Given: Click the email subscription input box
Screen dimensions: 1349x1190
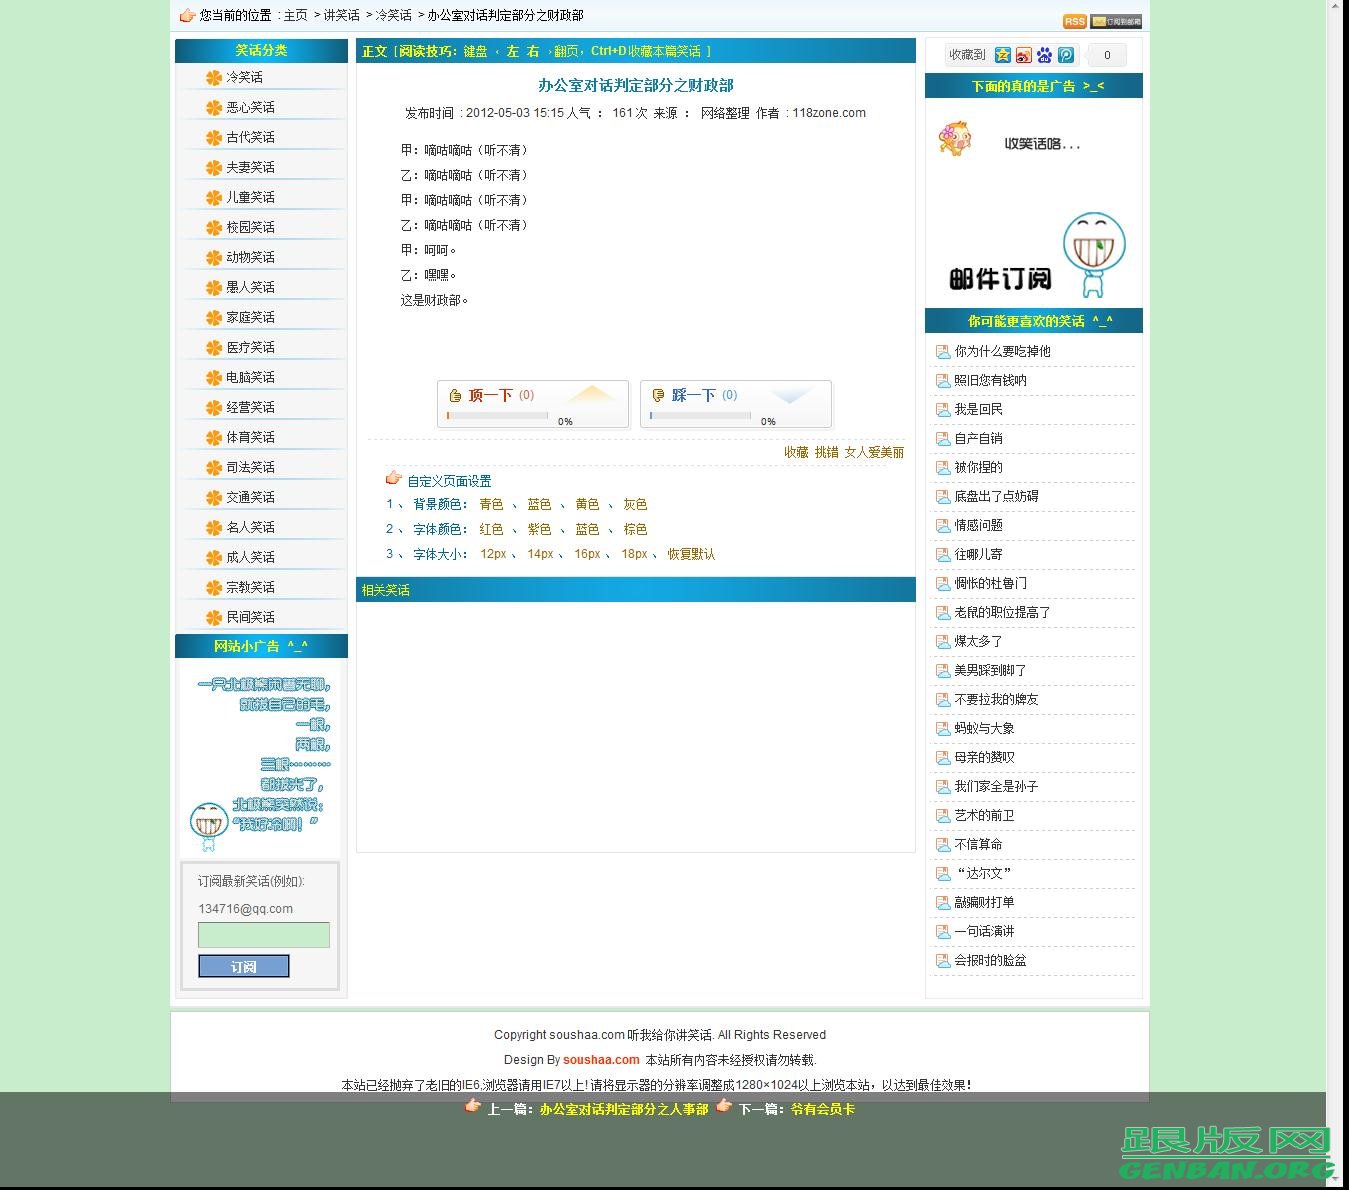Looking at the screenshot, I should (264, 935).
